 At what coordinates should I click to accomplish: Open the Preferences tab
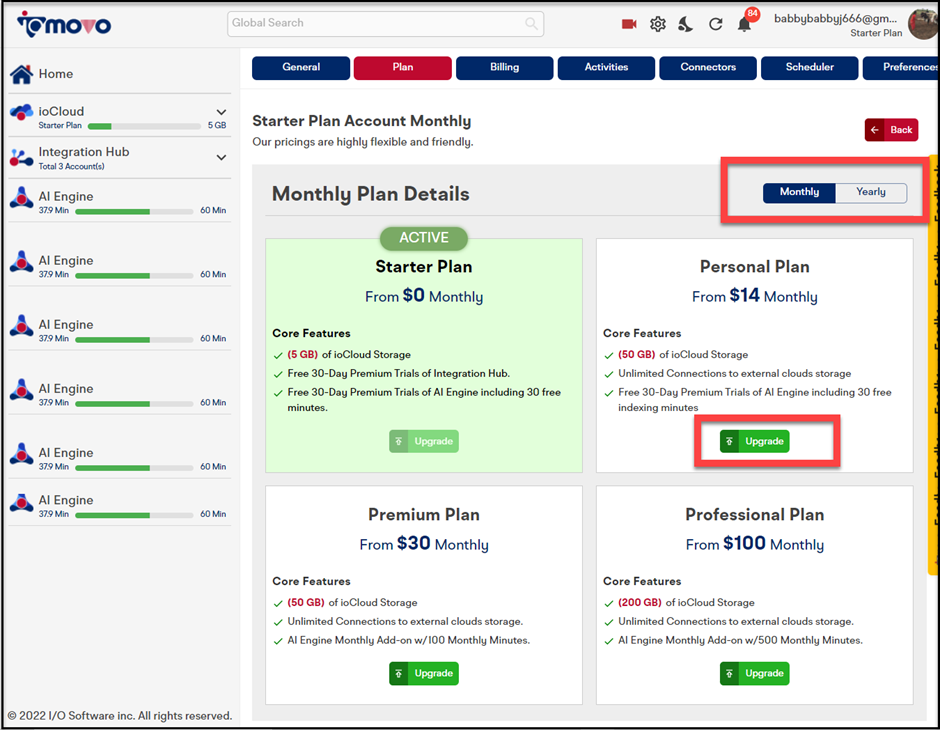(x=901, y=68)
